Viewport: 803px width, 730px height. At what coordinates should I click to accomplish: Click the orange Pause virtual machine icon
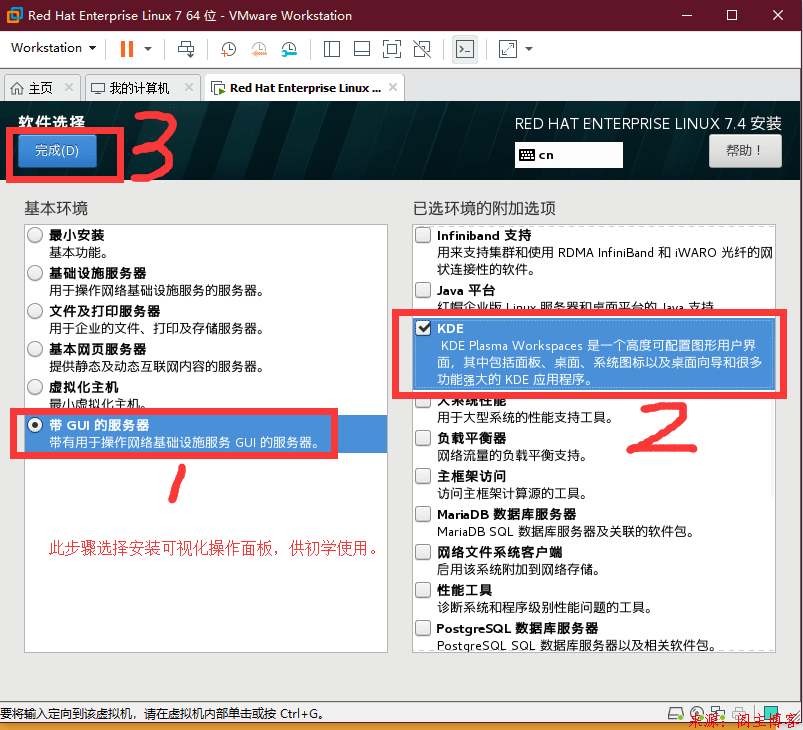(x=126, y=49)
